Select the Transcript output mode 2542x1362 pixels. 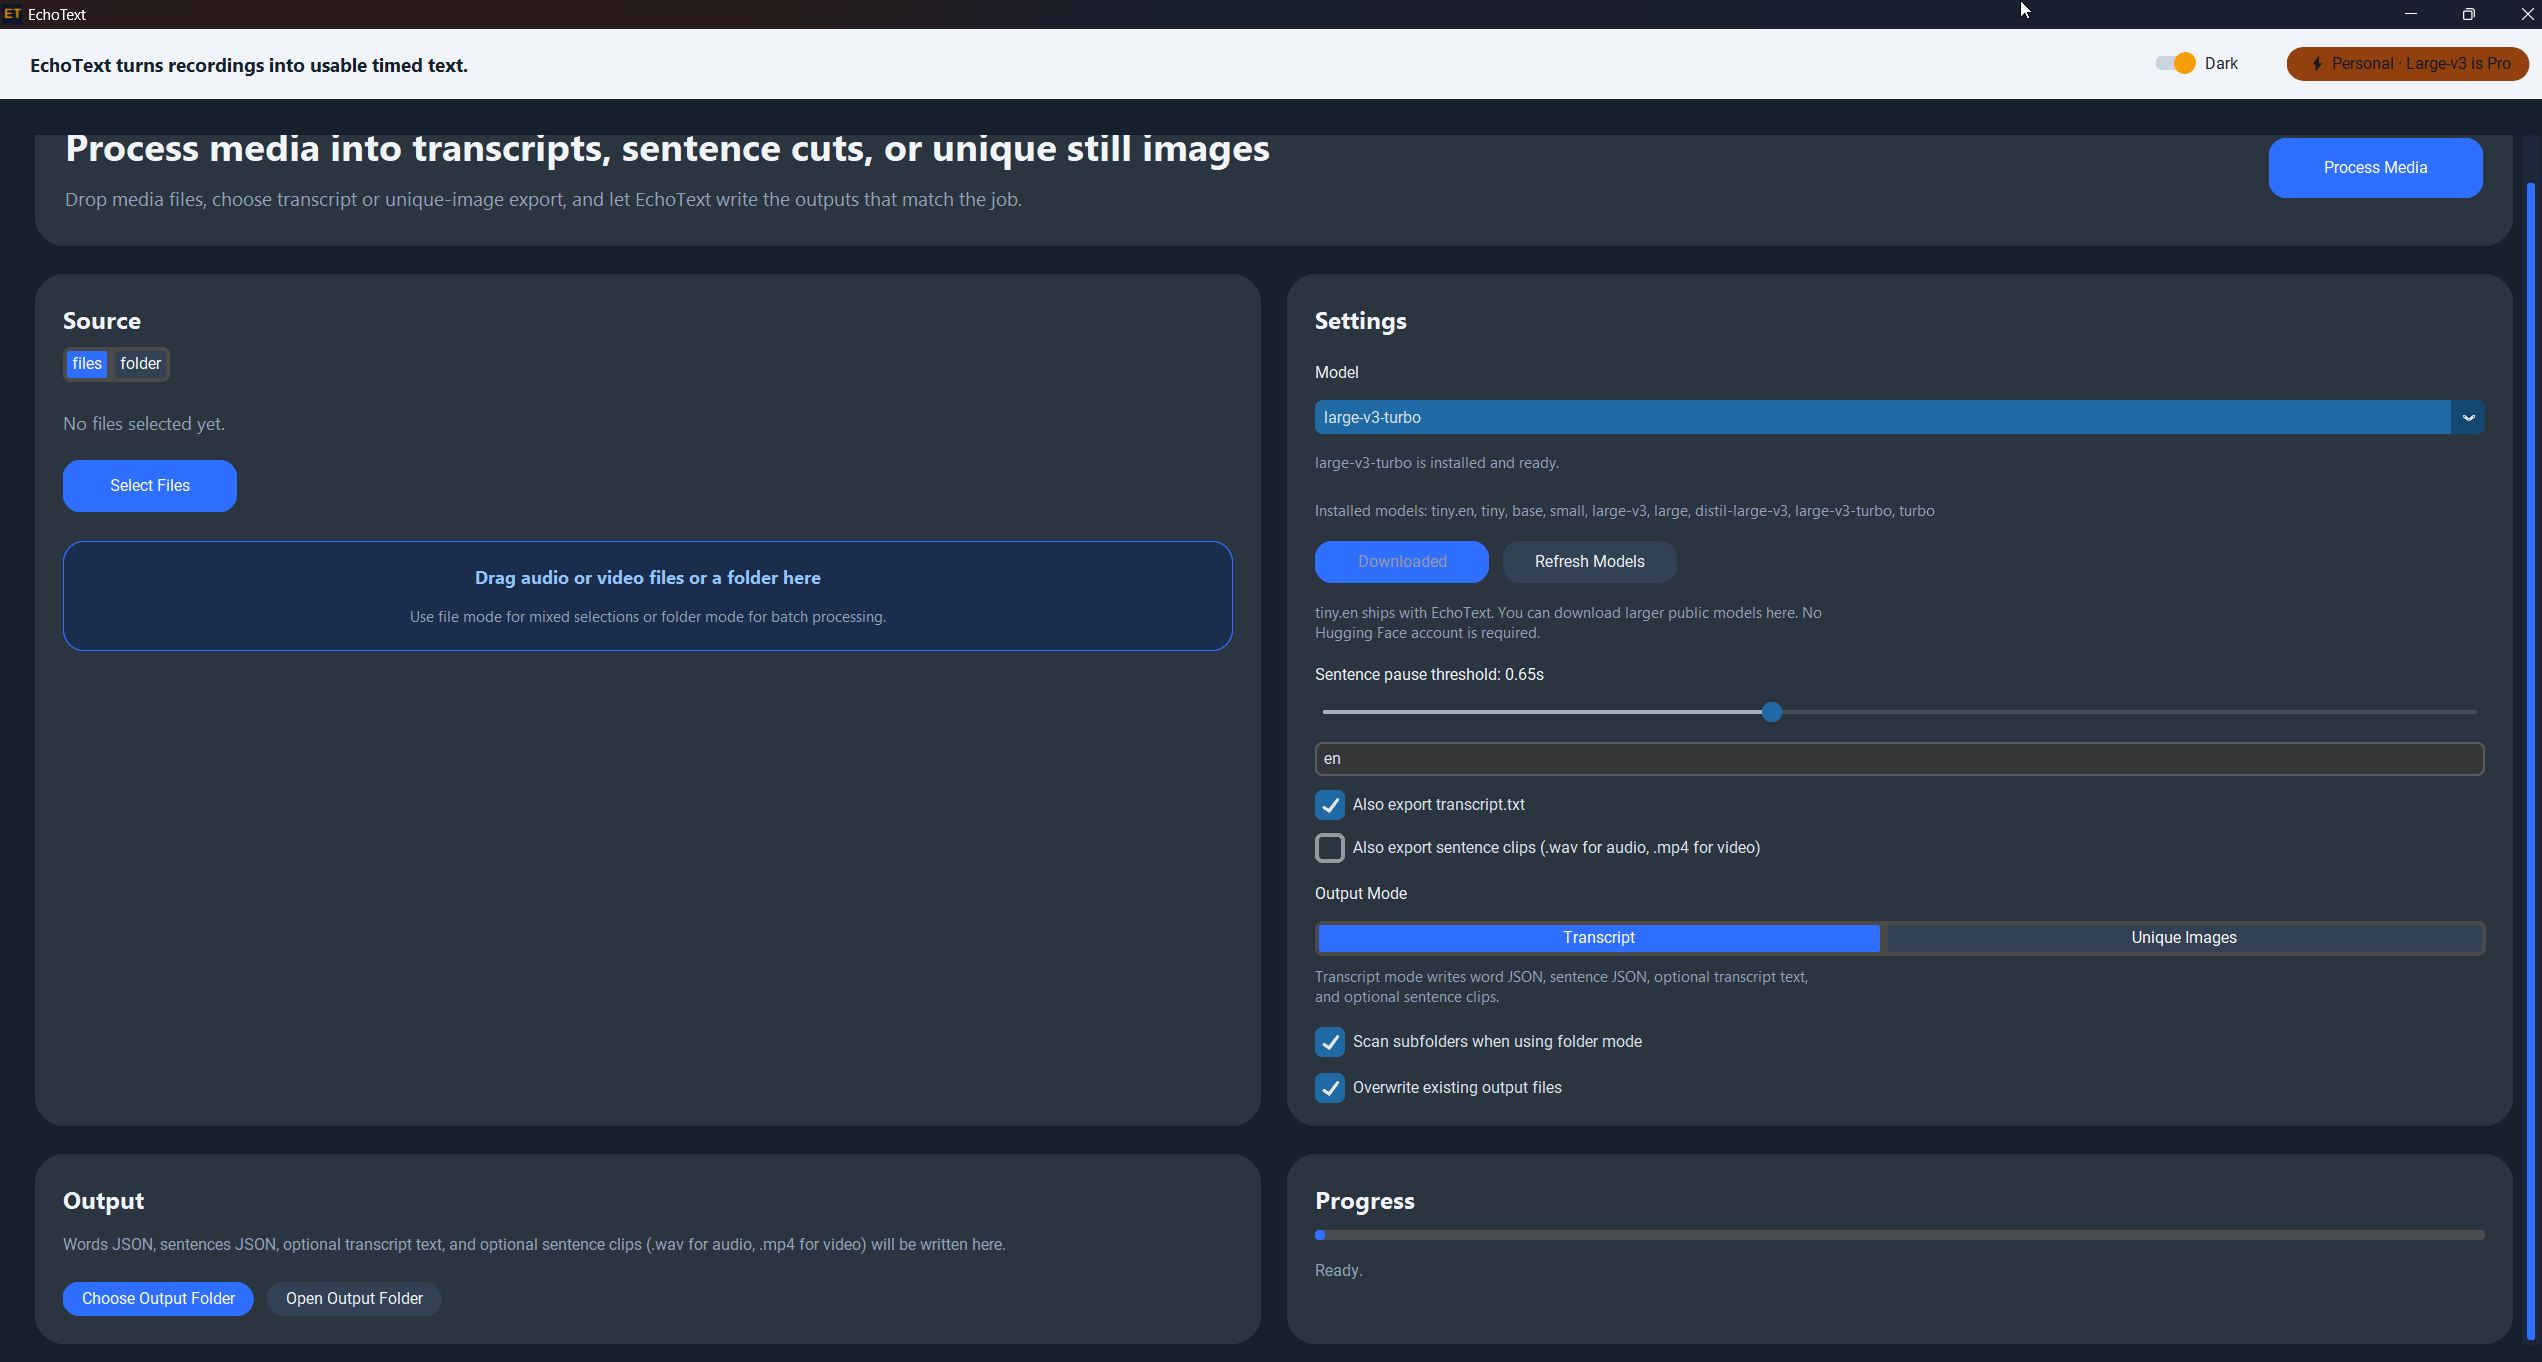tap(1598, 938)
